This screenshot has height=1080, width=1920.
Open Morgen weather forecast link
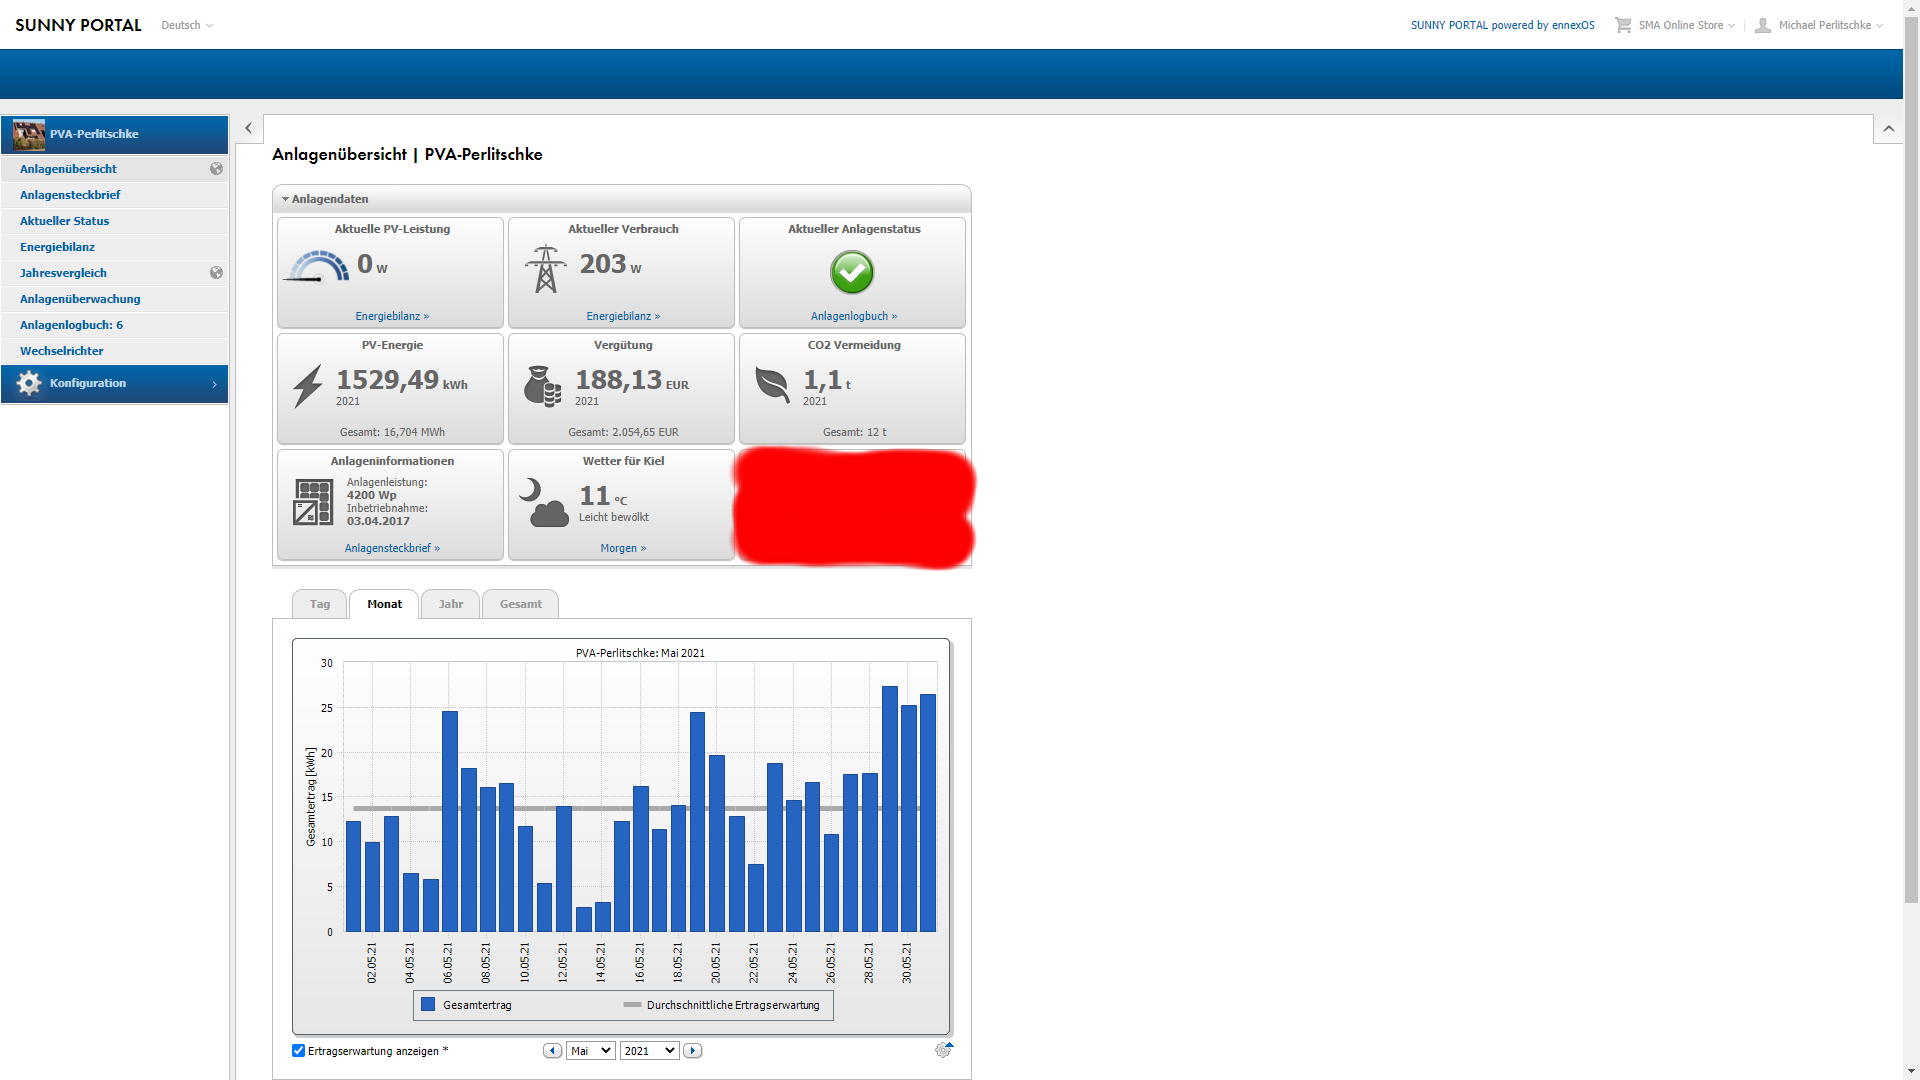(x=622, y=548)
